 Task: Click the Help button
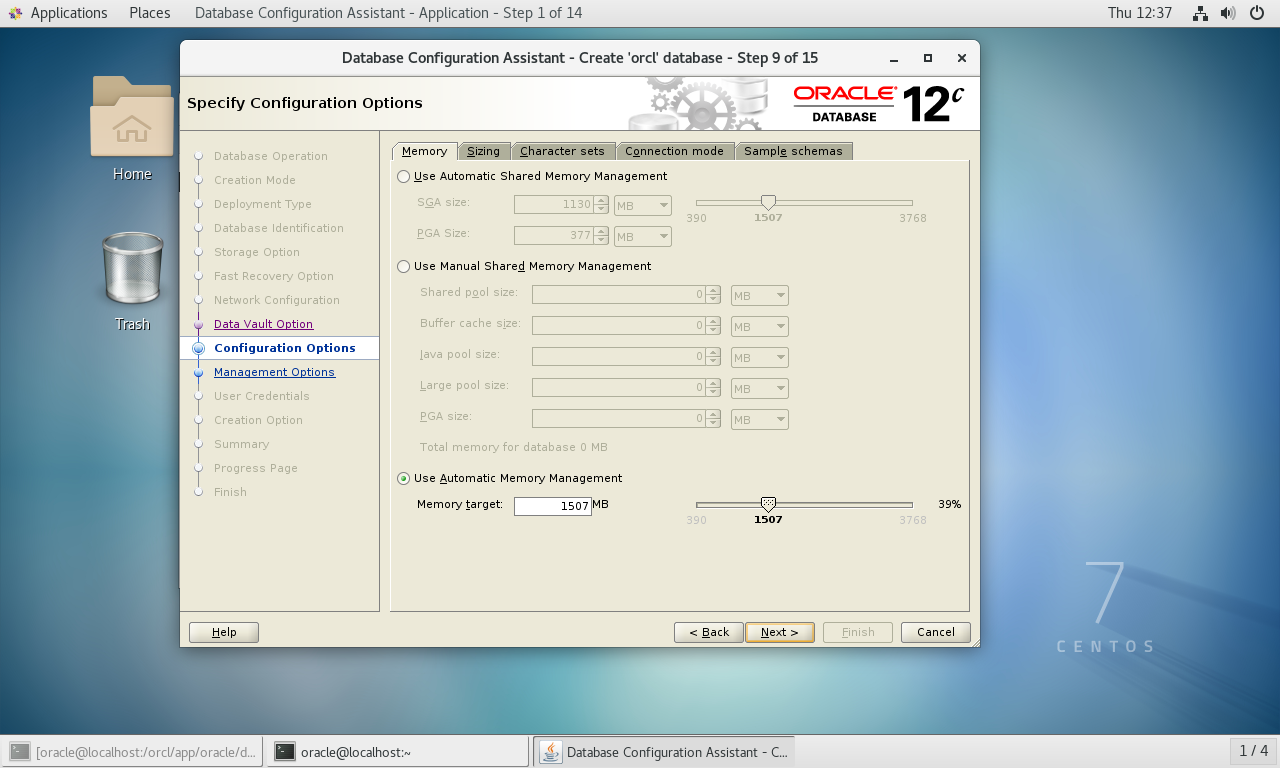[x=224, y=632]
